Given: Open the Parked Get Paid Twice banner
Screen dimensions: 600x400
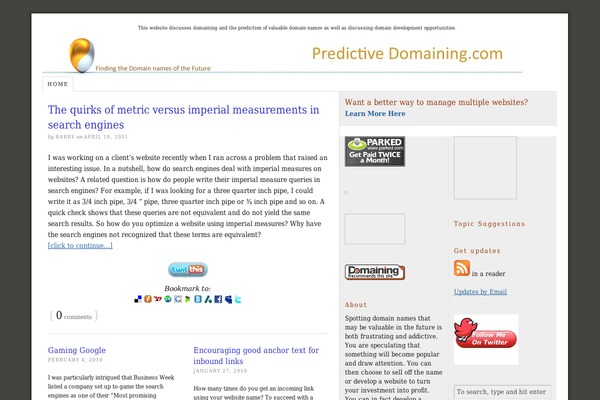Looking at the screenshot, I should pos(375,151).
